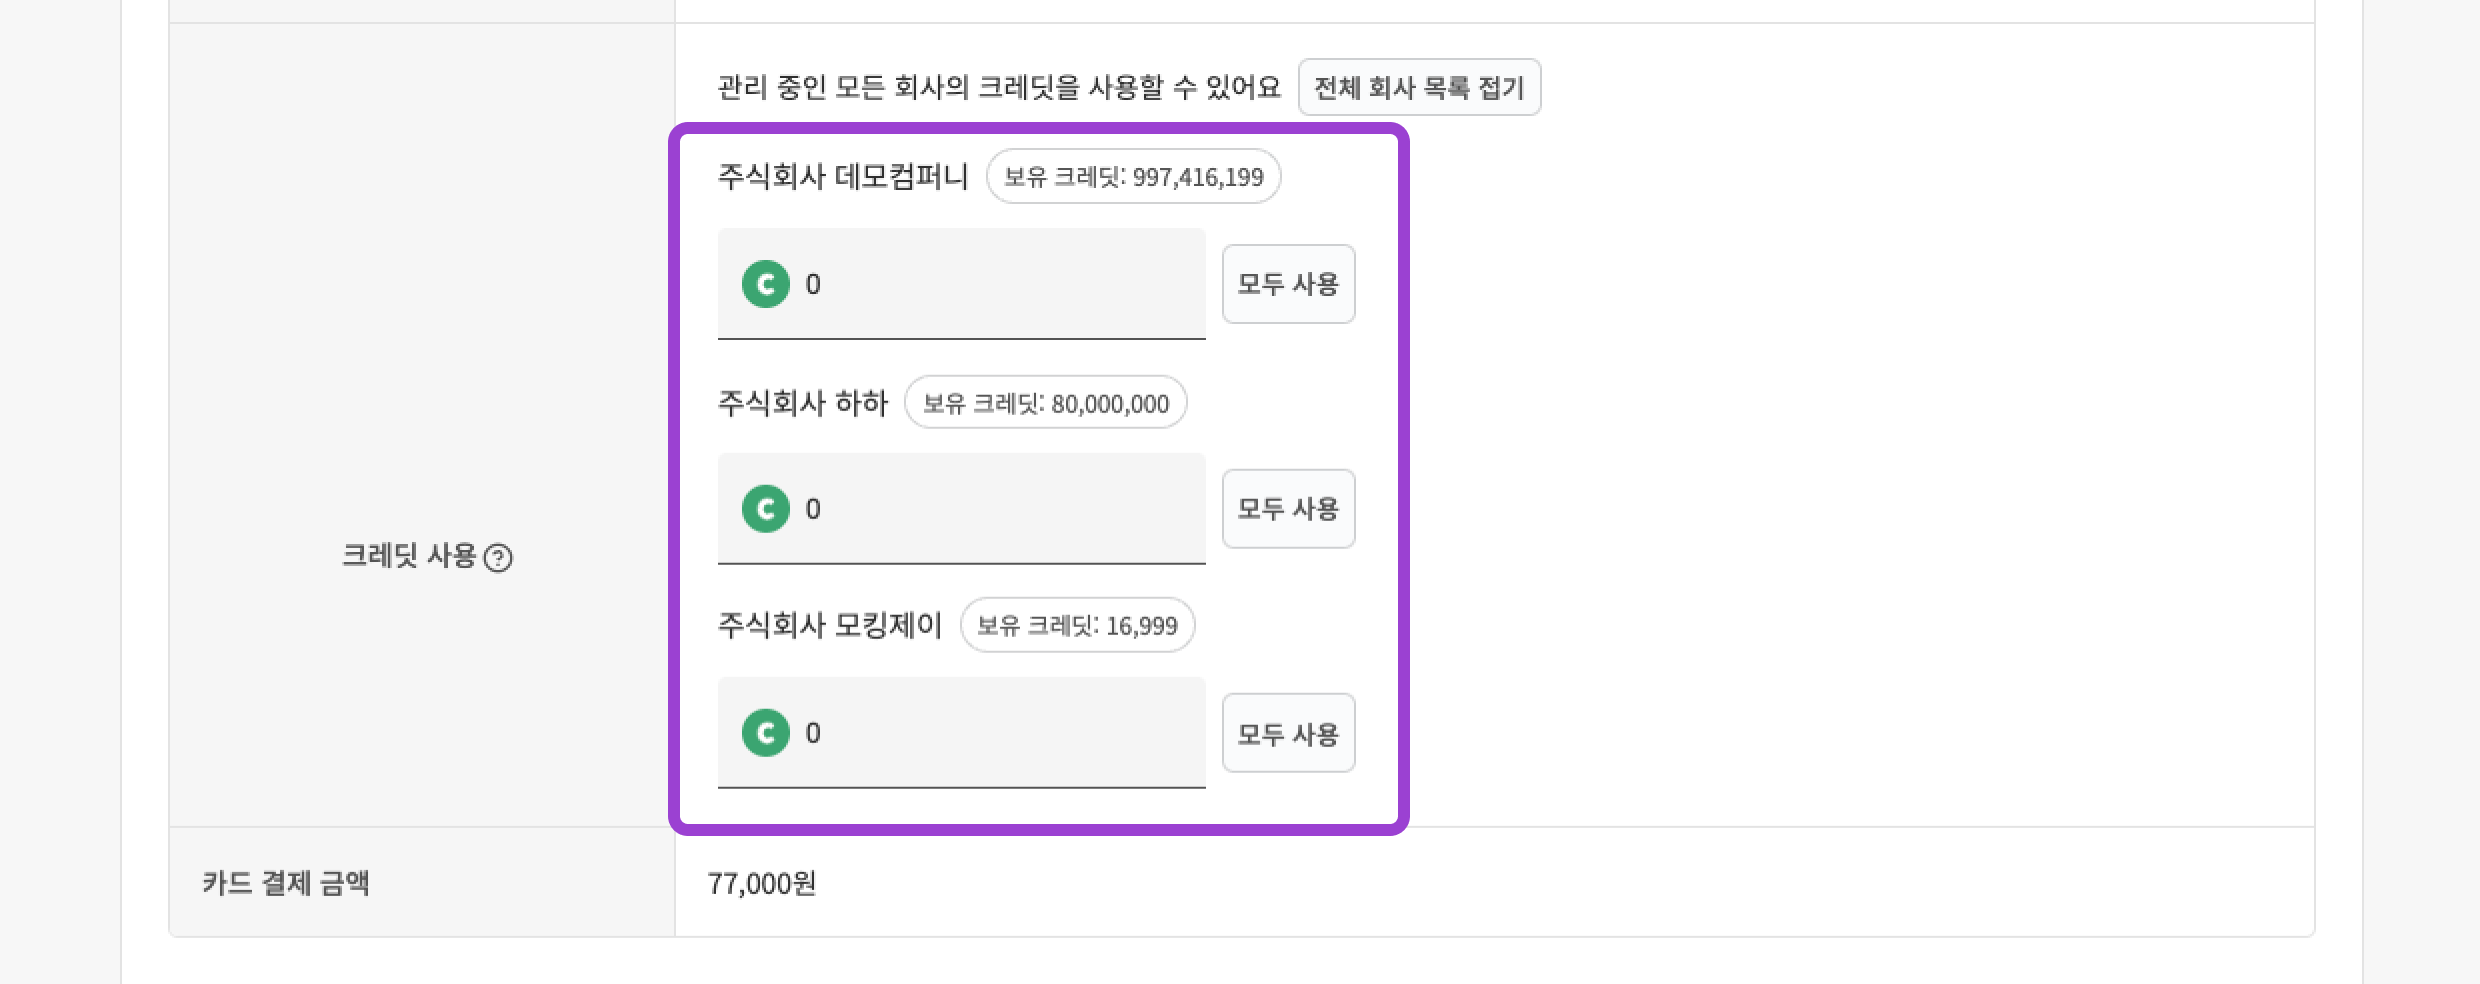Focus the credit amount field for 주식회사 하하

(1000, 509)
